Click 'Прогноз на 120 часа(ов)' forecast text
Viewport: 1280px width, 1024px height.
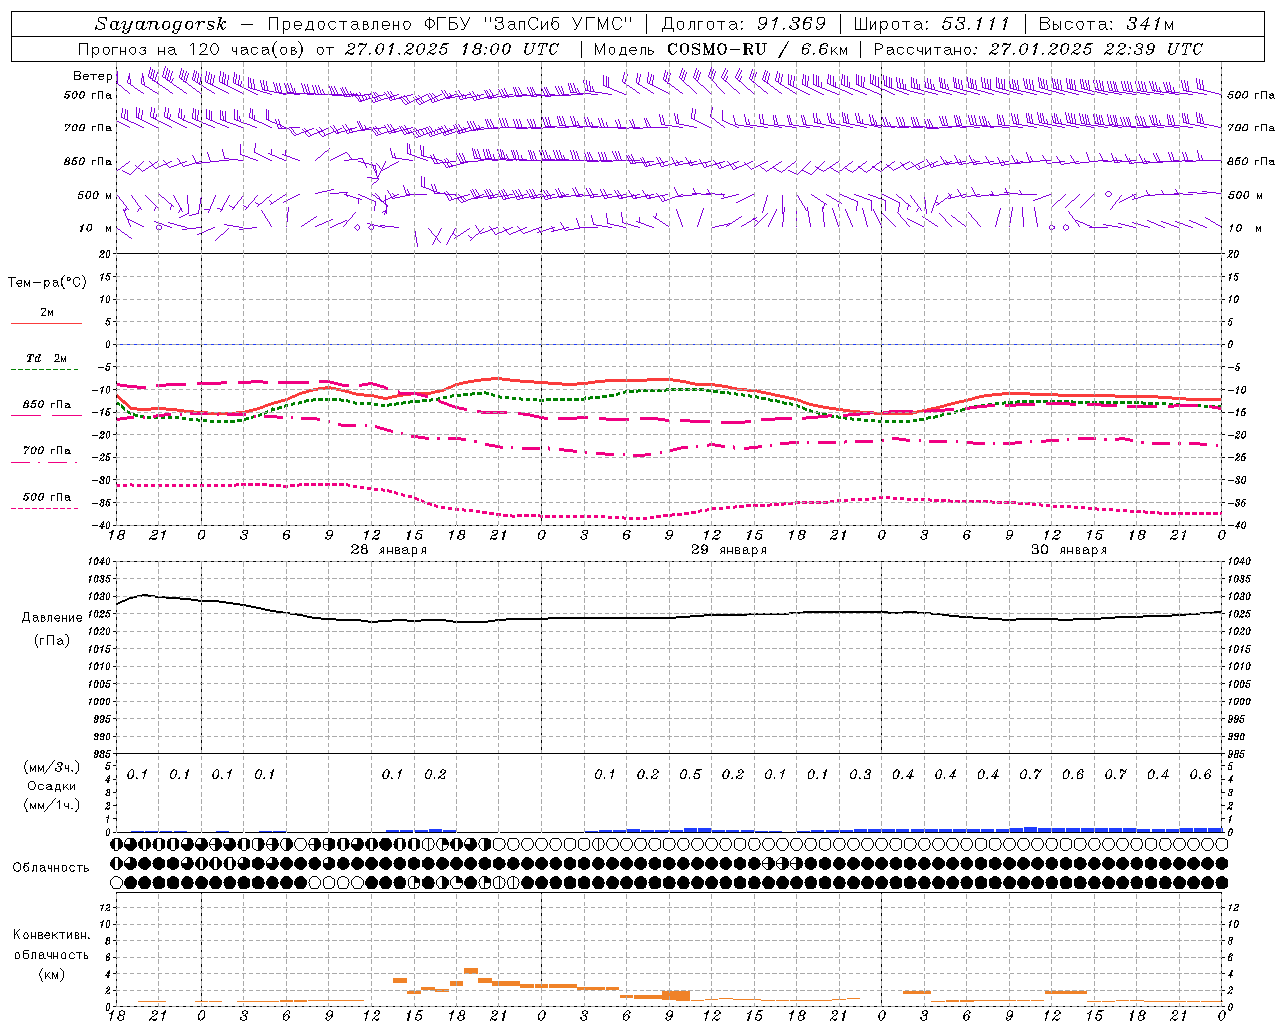click(192, 49)
